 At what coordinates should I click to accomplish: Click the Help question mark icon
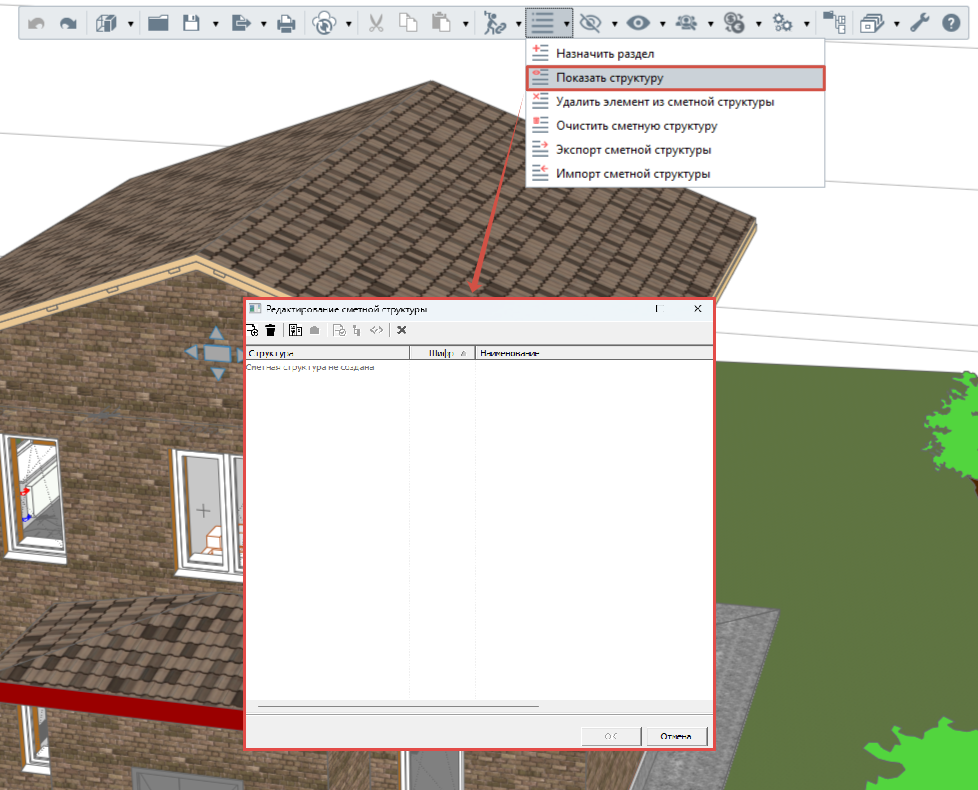tap(951, 24)
